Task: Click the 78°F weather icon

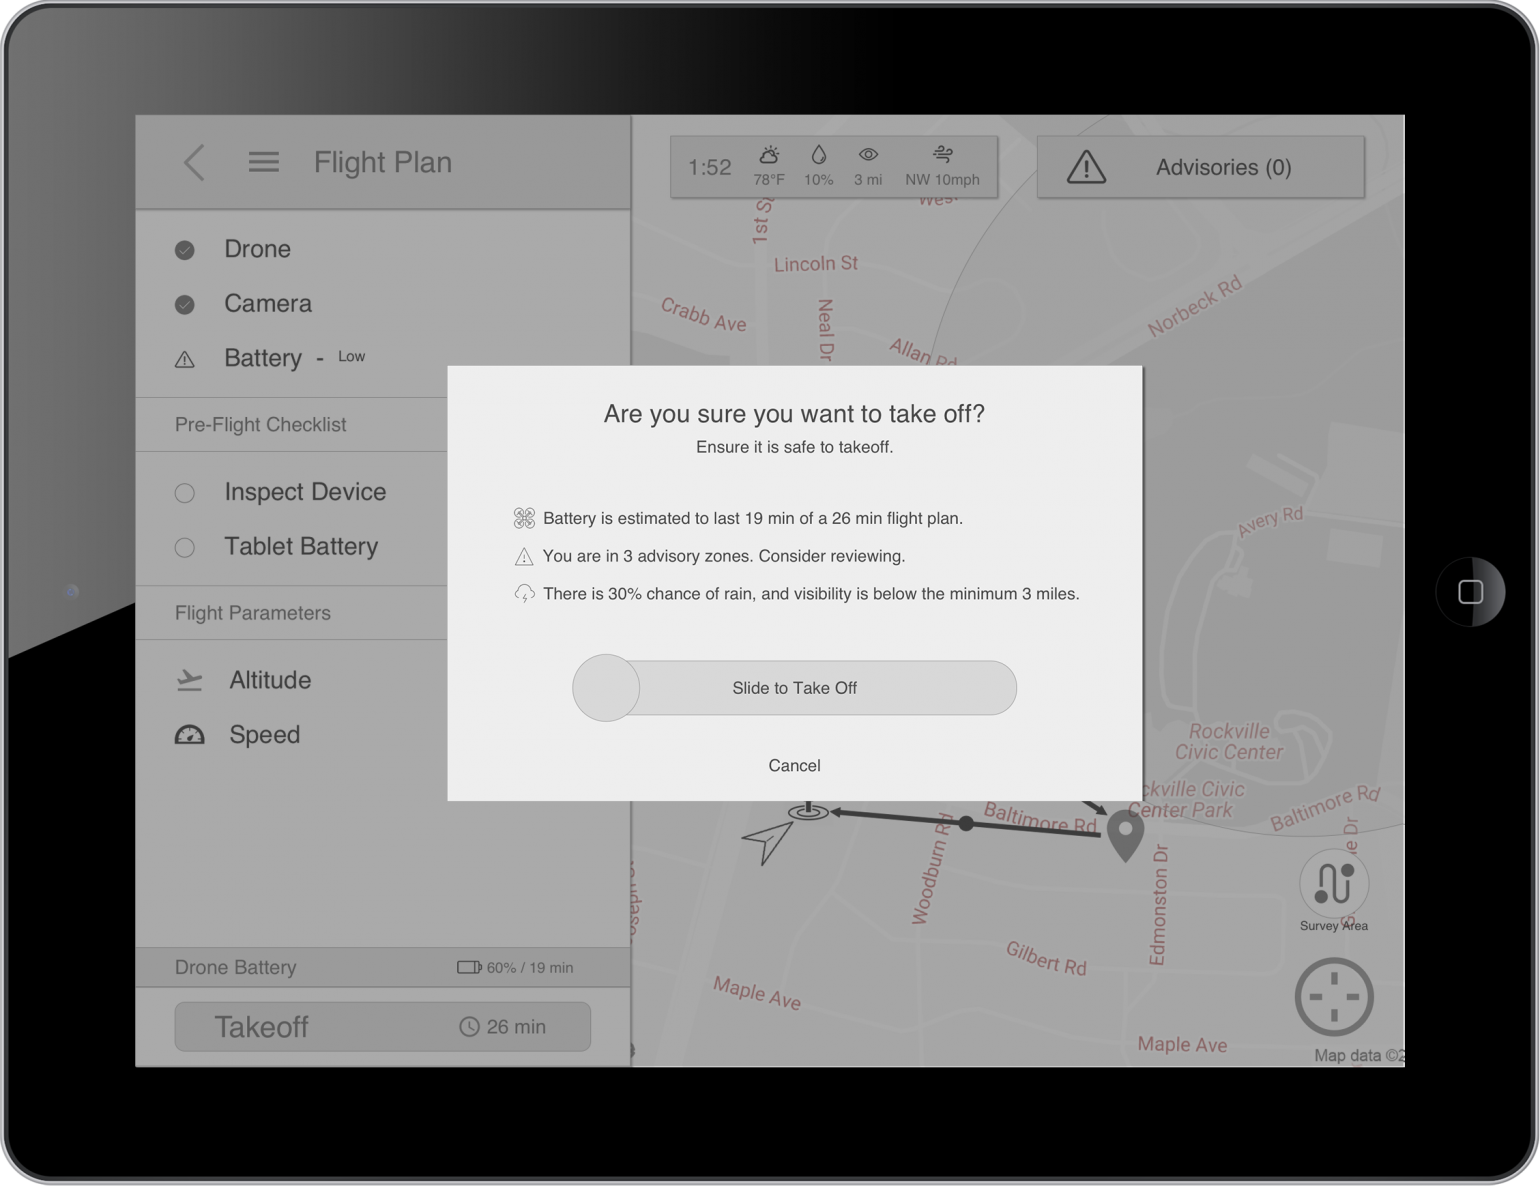Action: 769,155
